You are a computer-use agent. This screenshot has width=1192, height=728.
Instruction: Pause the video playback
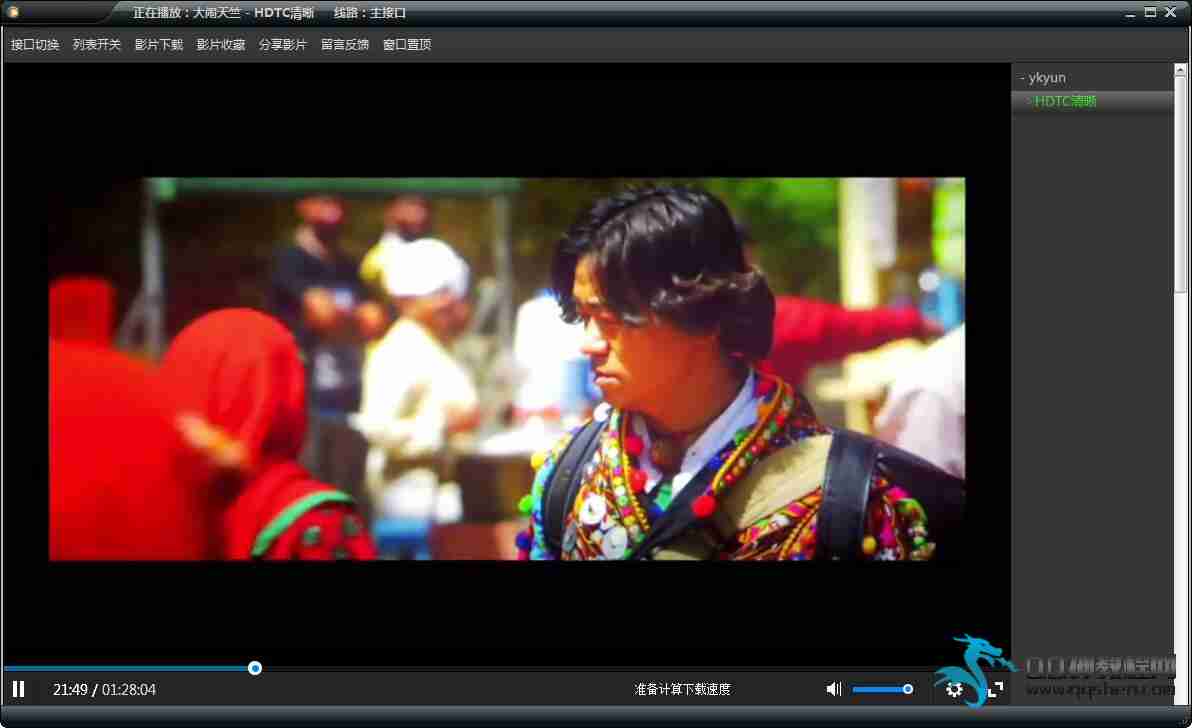point(18,689)
